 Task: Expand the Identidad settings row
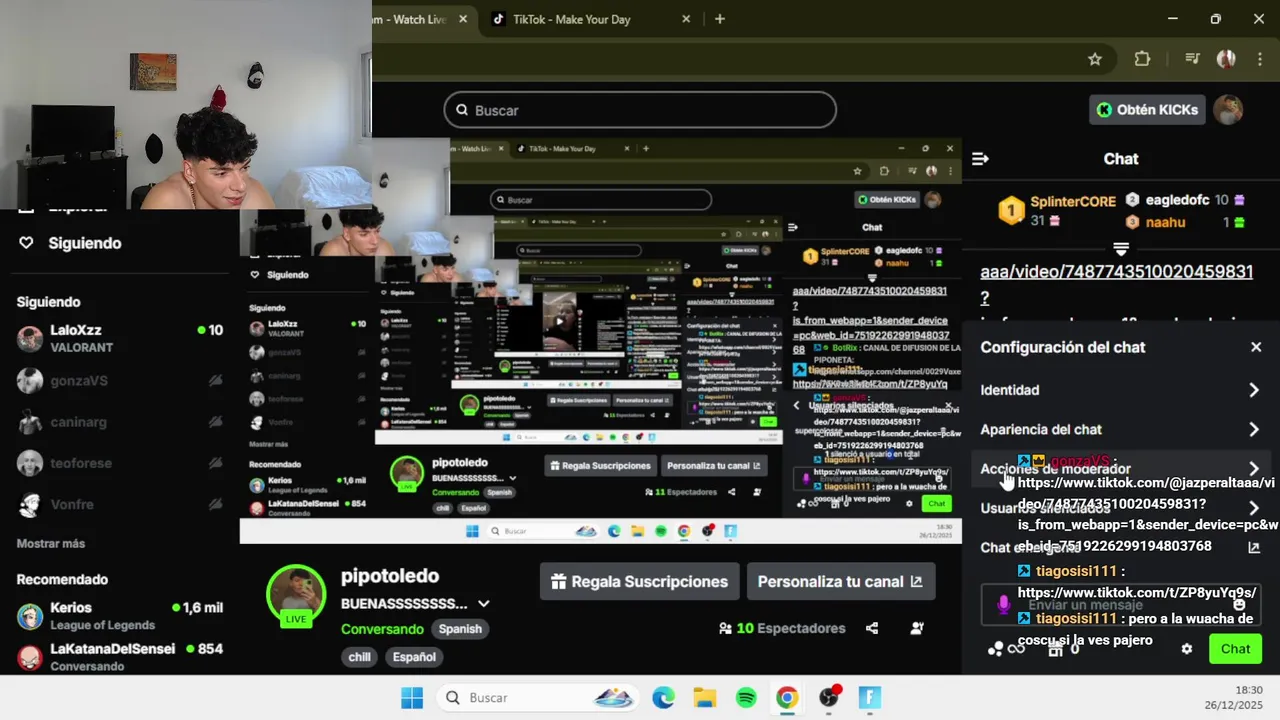1120,390
